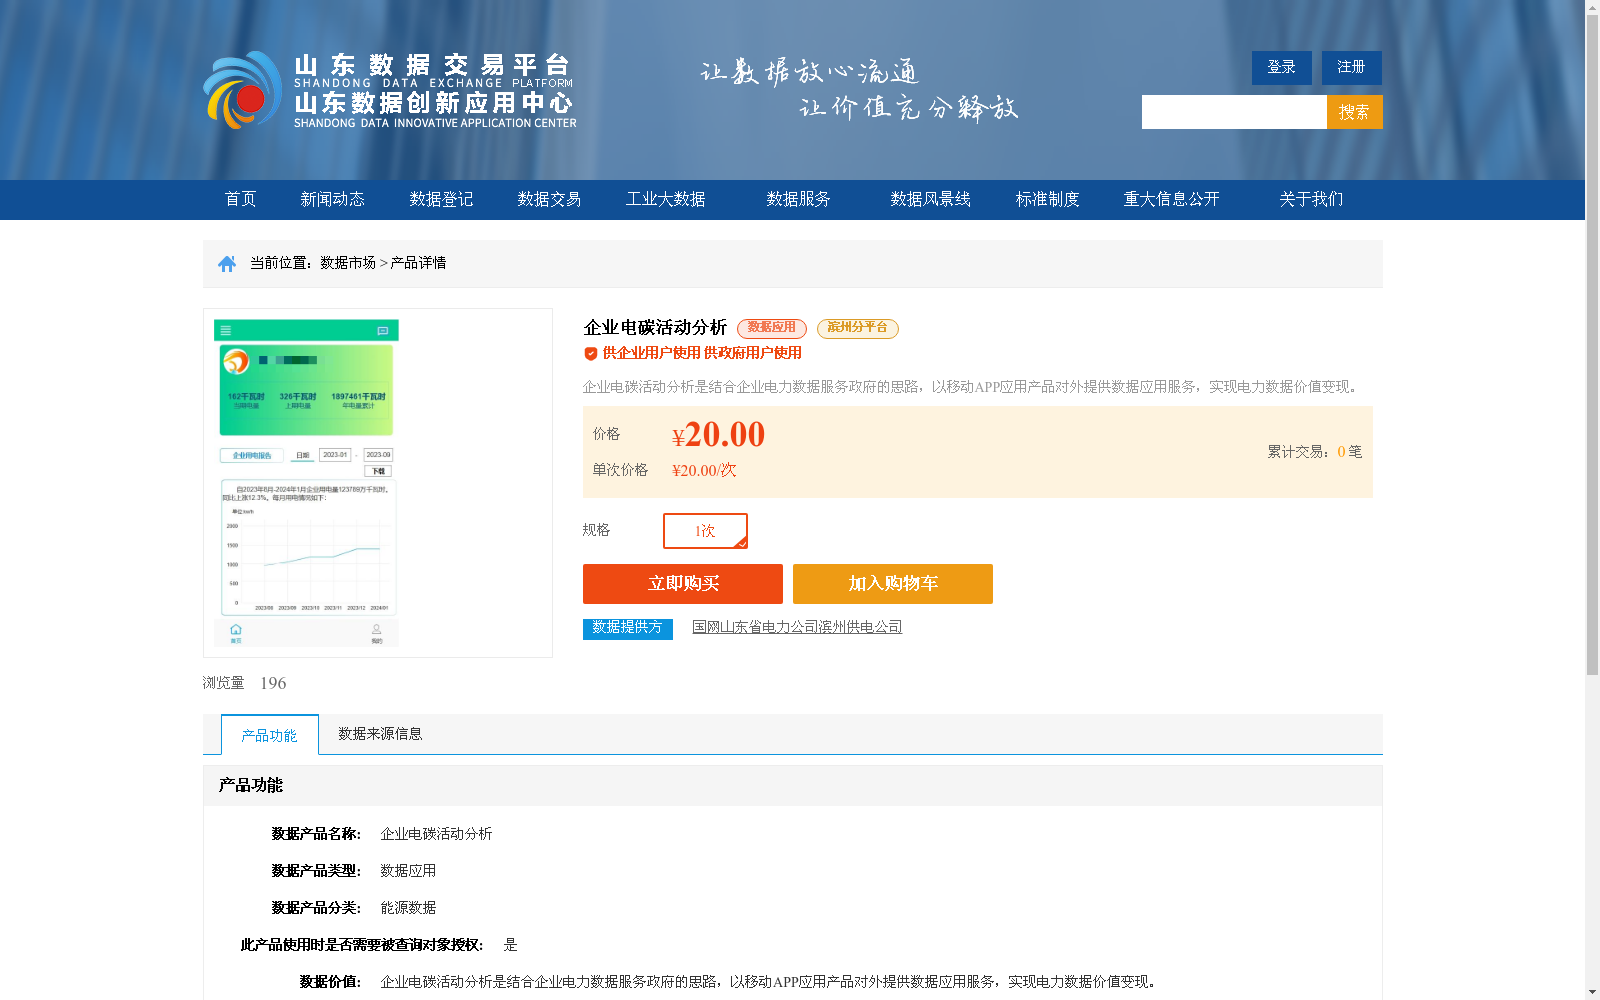Open the 新闻动态 navigation item
1600x1000 pixels.
tap(333, 199)
